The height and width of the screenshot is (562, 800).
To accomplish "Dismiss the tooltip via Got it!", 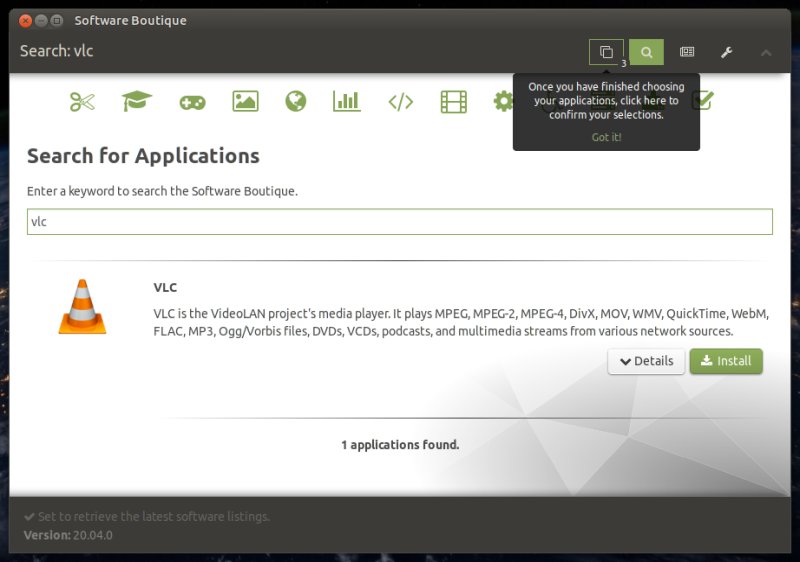I will 606,137.
